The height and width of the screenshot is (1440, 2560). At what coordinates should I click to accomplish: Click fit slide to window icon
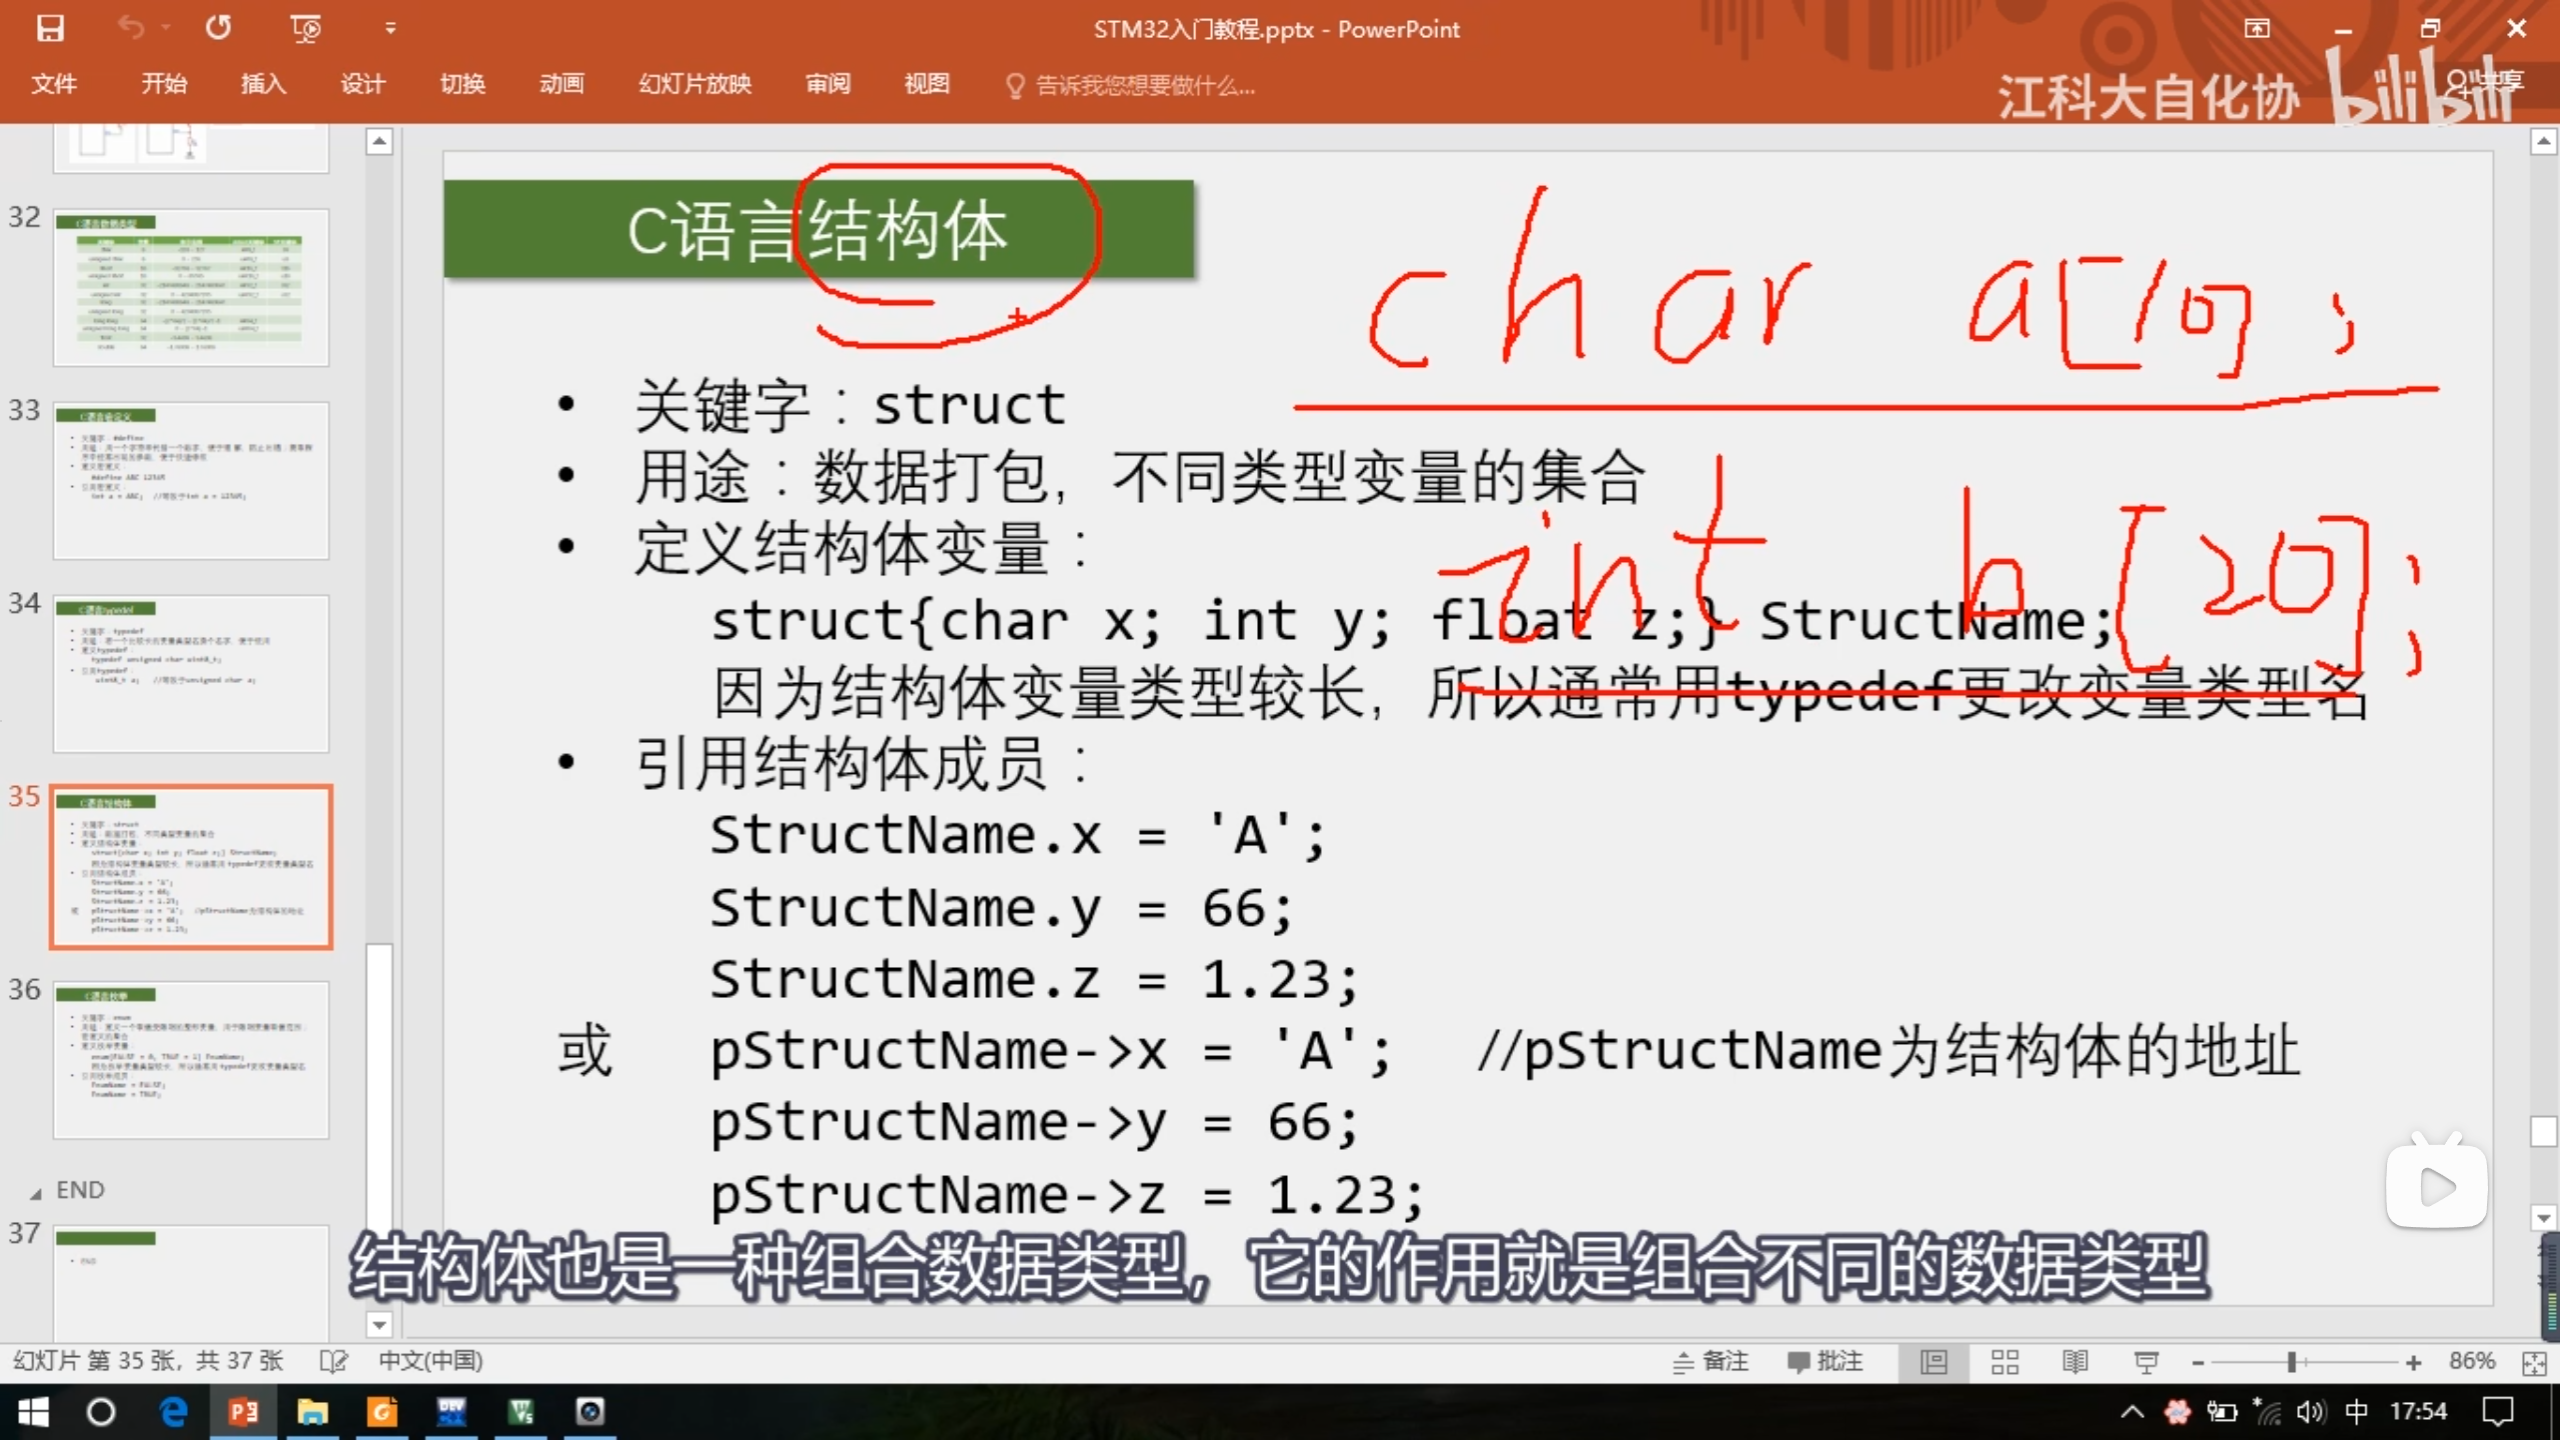pos(2534,1363)
